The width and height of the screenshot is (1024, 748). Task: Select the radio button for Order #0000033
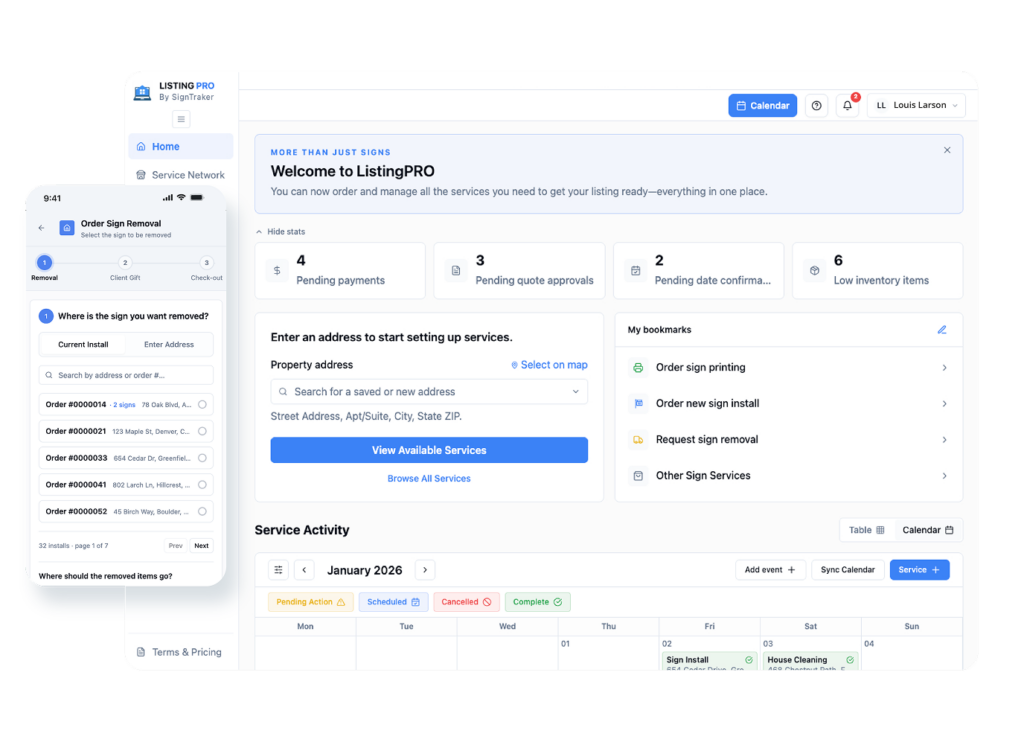[202, 459]
